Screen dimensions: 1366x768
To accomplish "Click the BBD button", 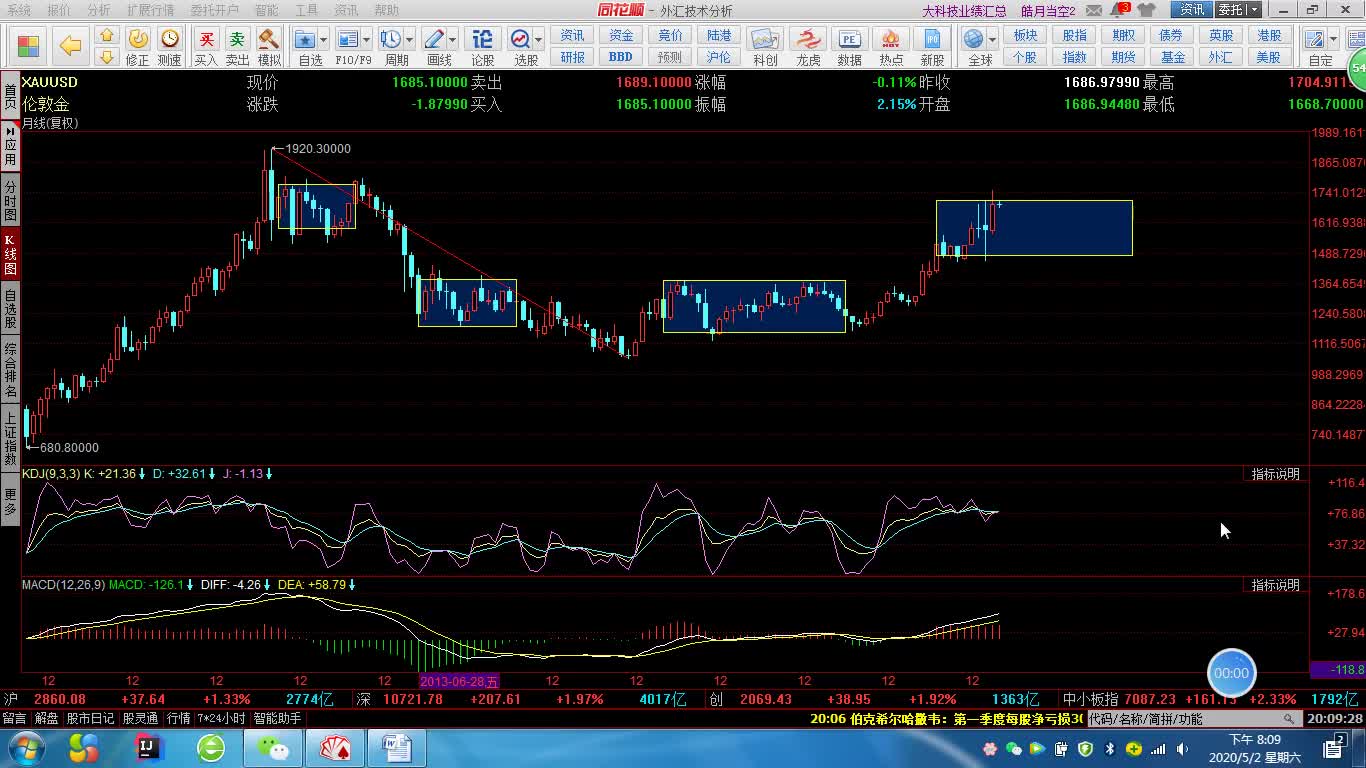I will click(x=621, y=57).
